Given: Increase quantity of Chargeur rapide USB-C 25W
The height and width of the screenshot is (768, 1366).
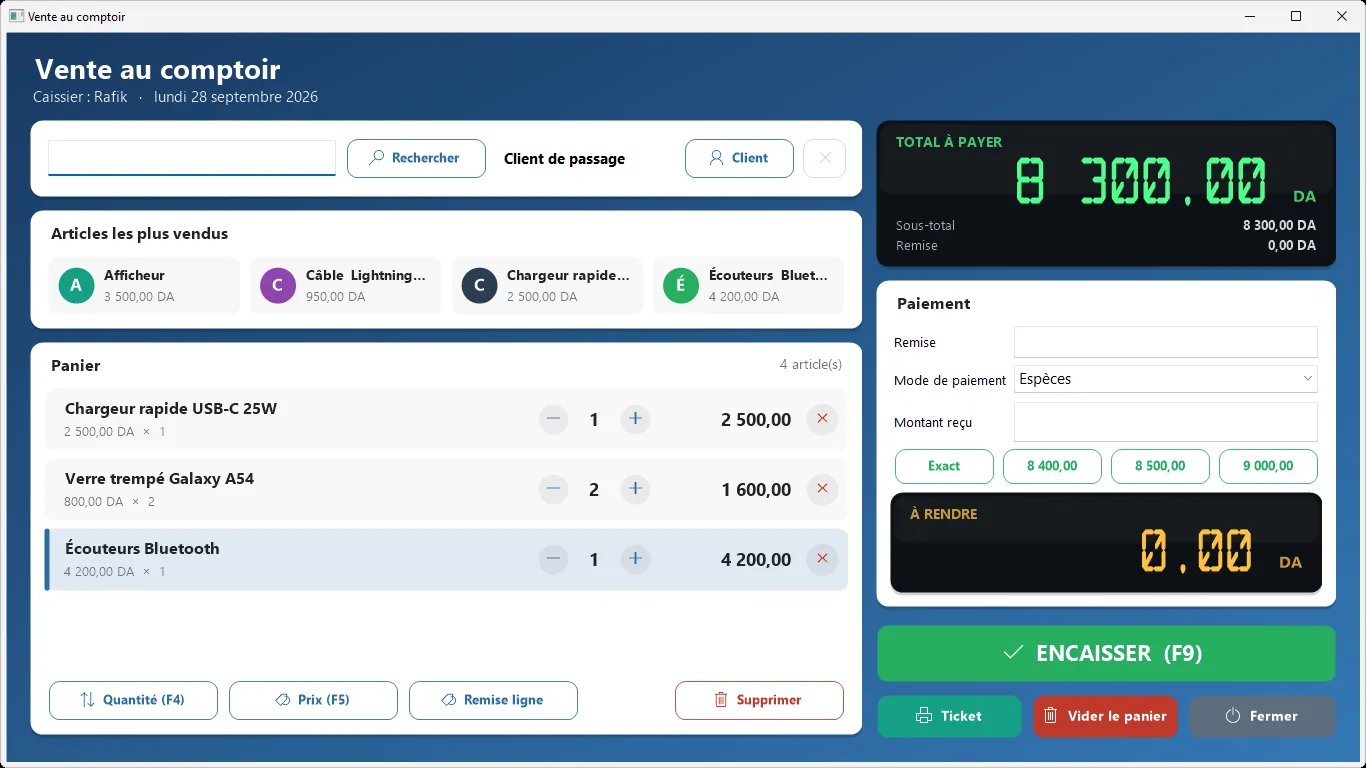Looking at the screenshot, I should [635, 419].
